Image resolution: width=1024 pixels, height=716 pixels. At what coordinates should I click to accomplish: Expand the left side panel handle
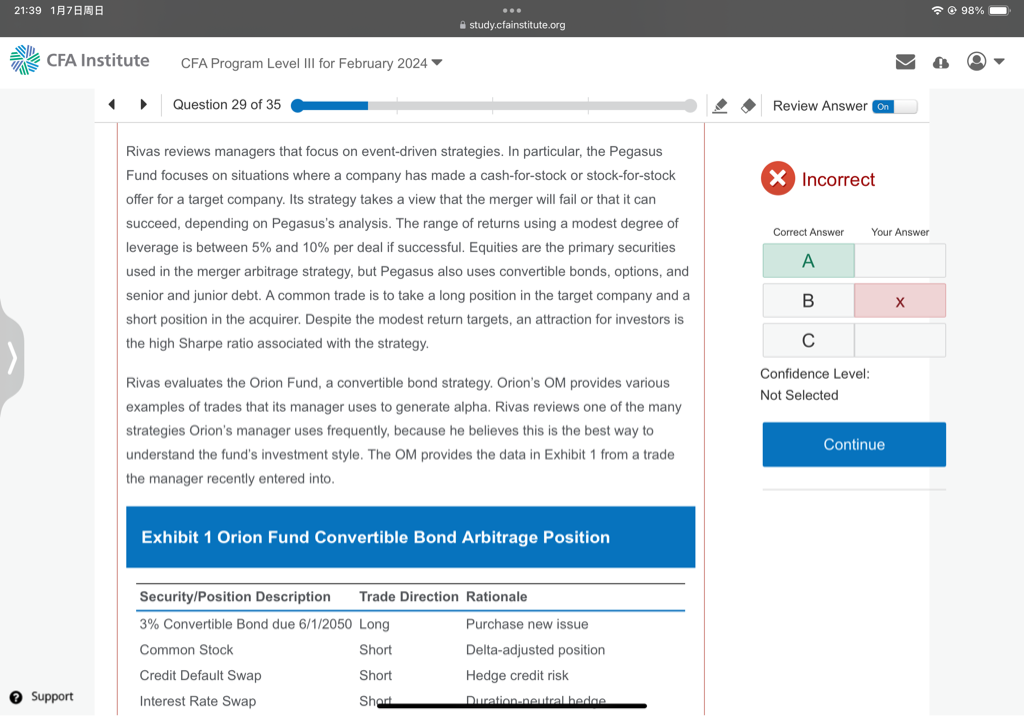[12, 357]
